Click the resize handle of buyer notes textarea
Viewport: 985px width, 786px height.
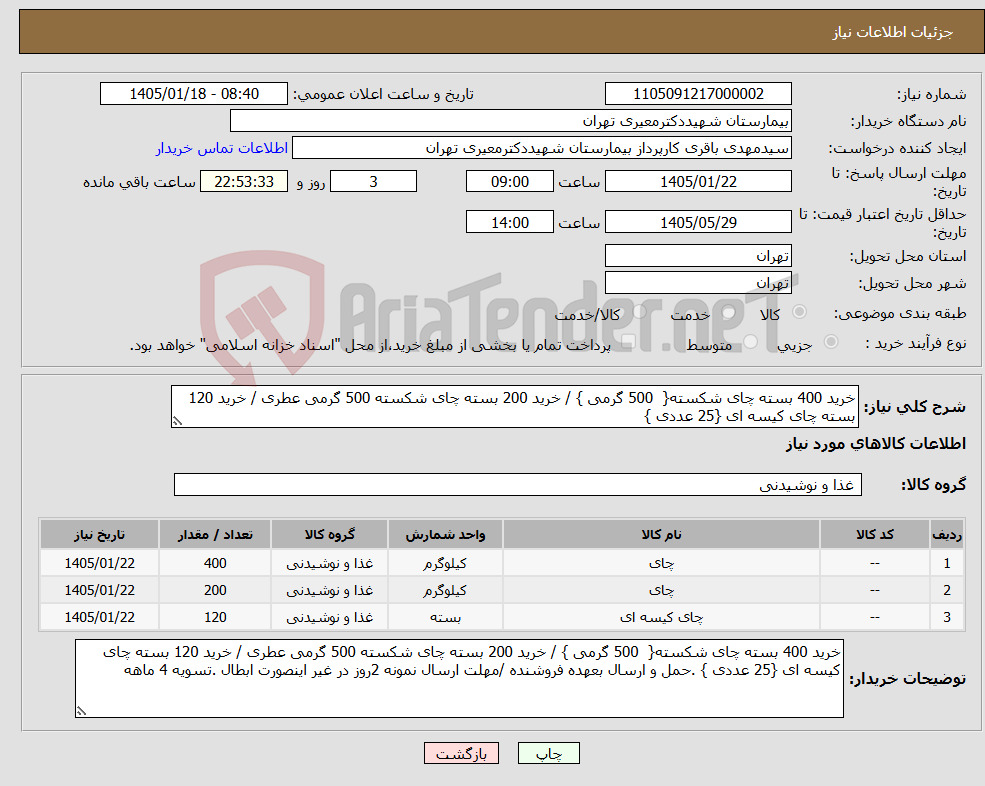(81, 711)
